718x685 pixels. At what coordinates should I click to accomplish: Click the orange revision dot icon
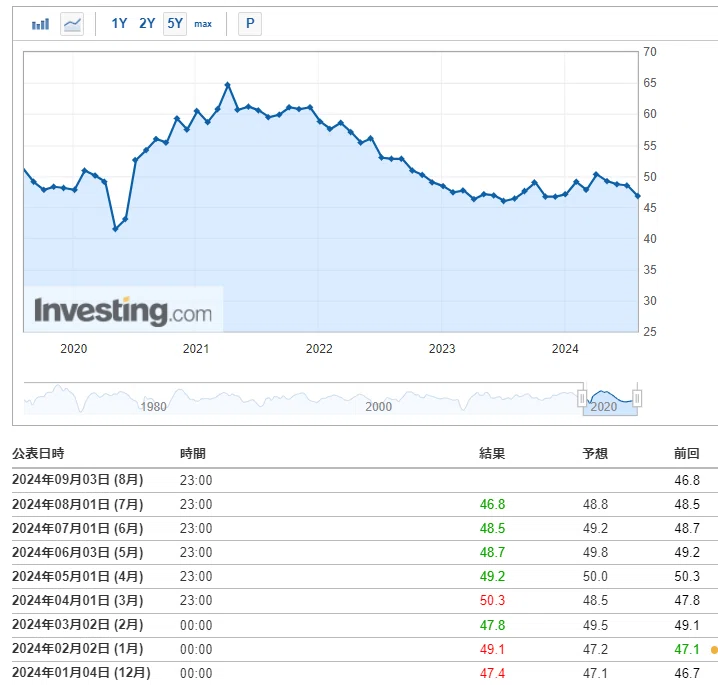714,649
